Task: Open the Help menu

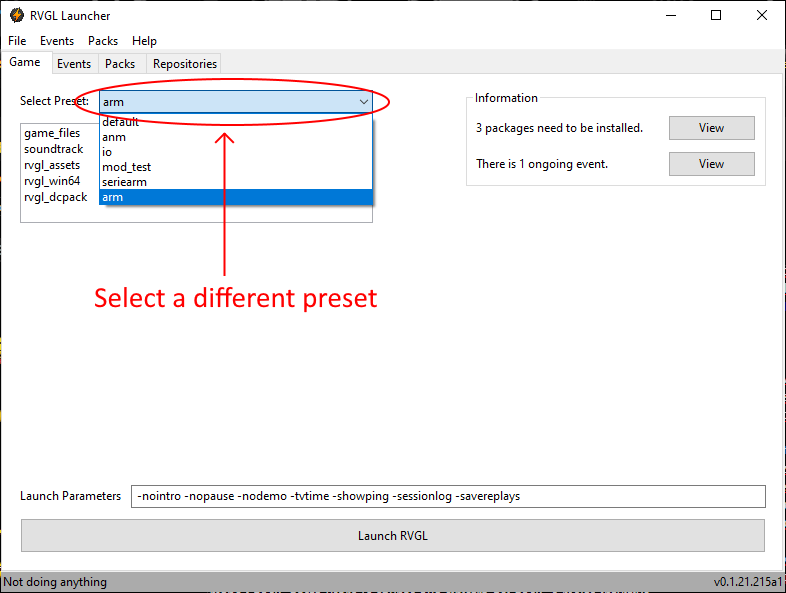Action: tap(144, 41)
